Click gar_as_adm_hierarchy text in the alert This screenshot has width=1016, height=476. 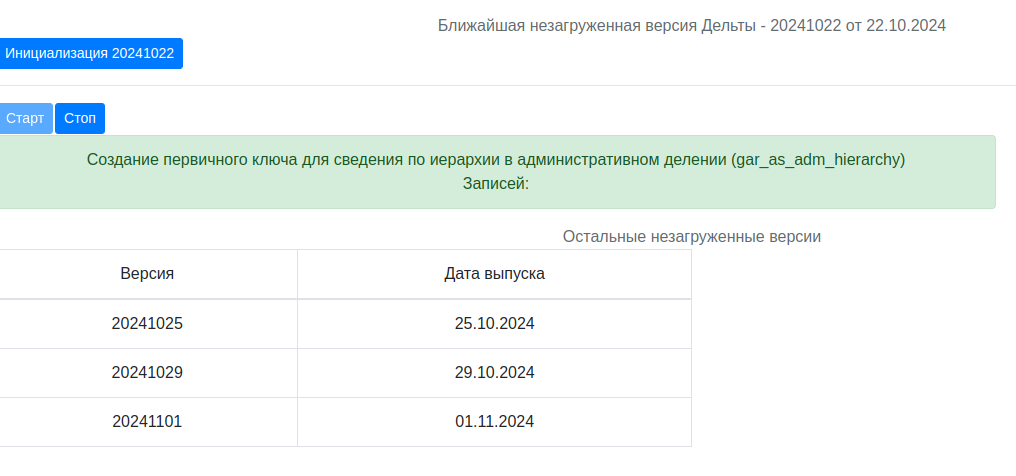(x=817, y=159)
